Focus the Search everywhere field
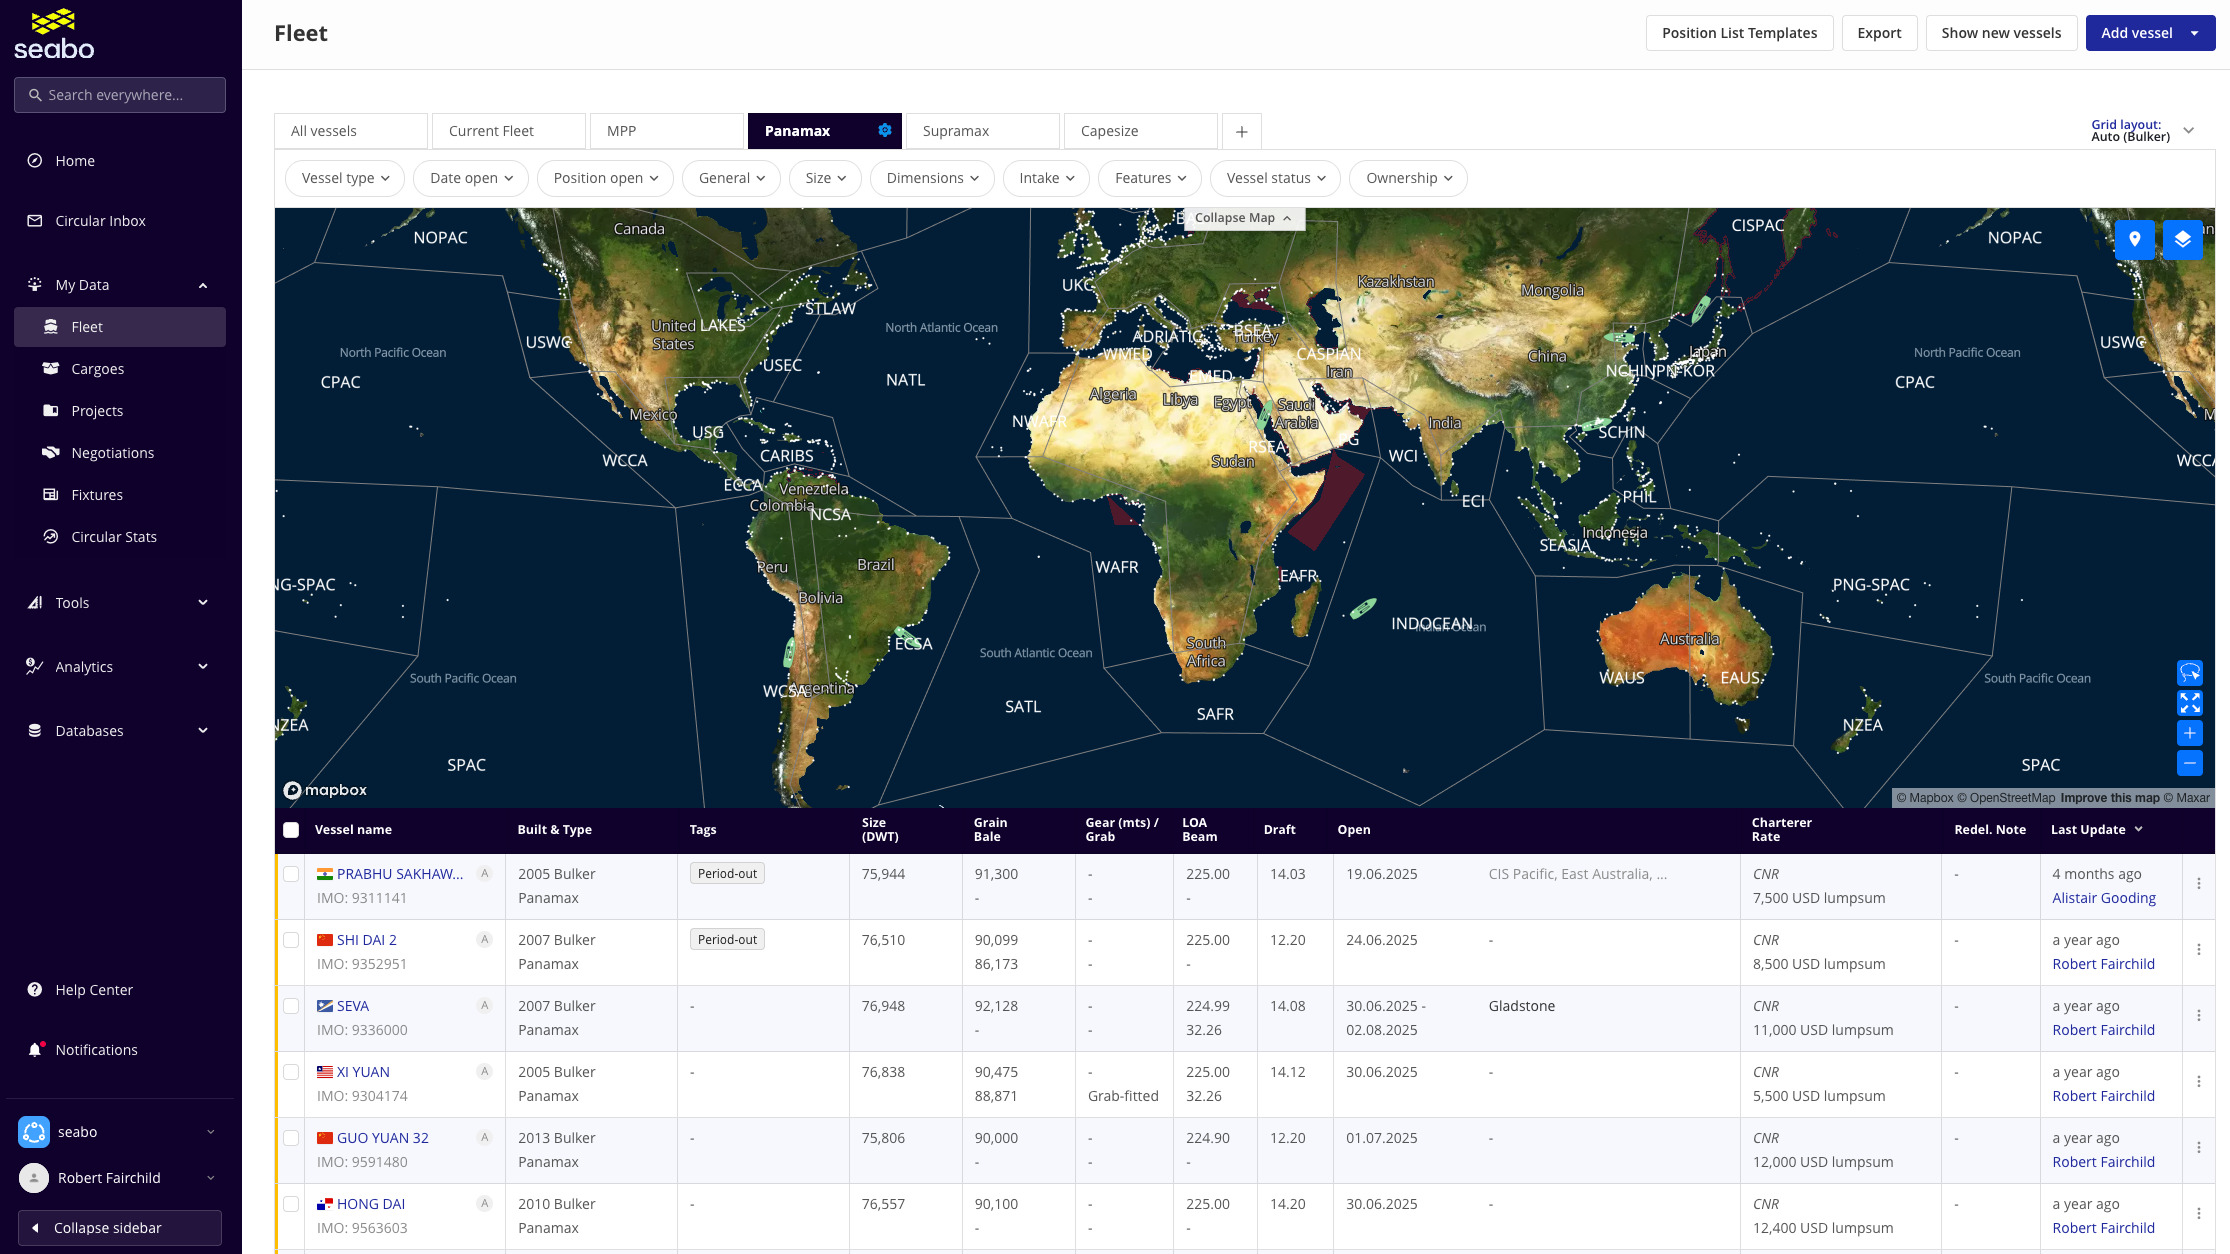This screenshot has width=2230, height=1254. coord(120,95)
